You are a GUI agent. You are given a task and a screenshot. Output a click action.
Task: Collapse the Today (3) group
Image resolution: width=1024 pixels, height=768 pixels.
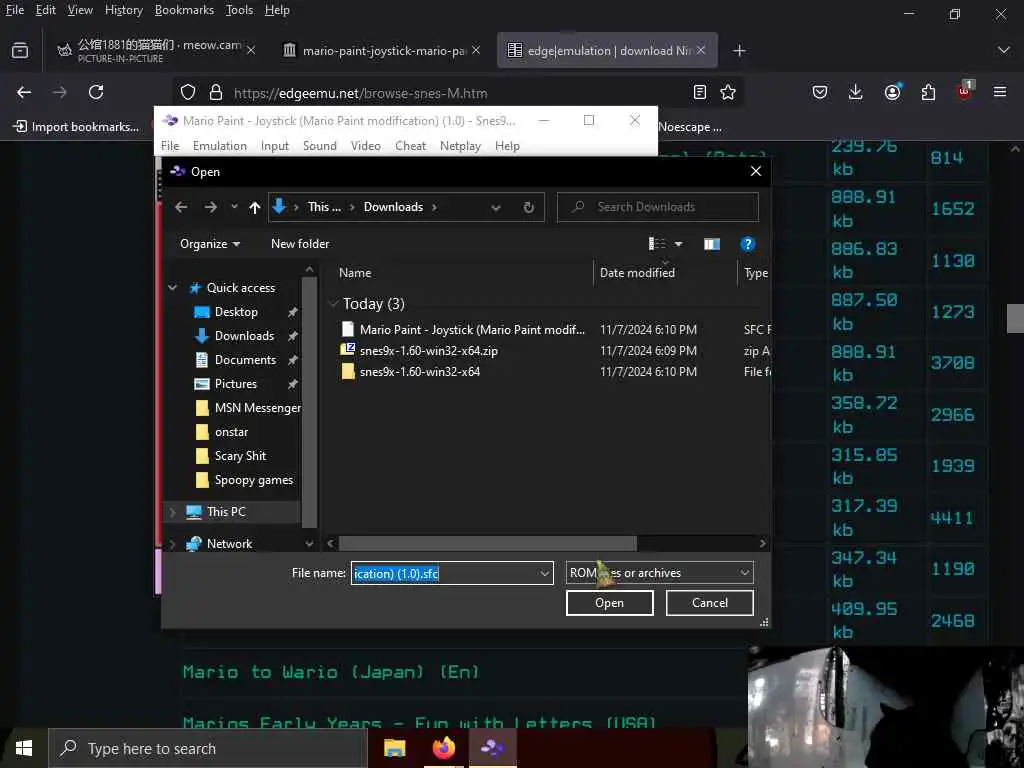pos(333,304)
